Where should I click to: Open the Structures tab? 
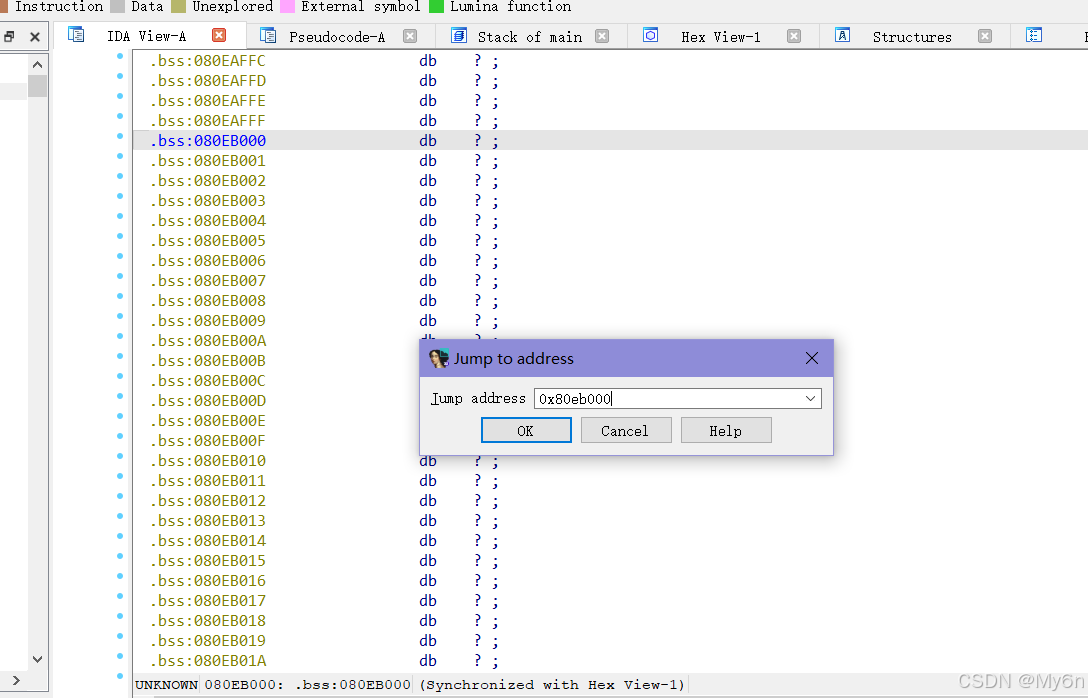tap(912, 37)
